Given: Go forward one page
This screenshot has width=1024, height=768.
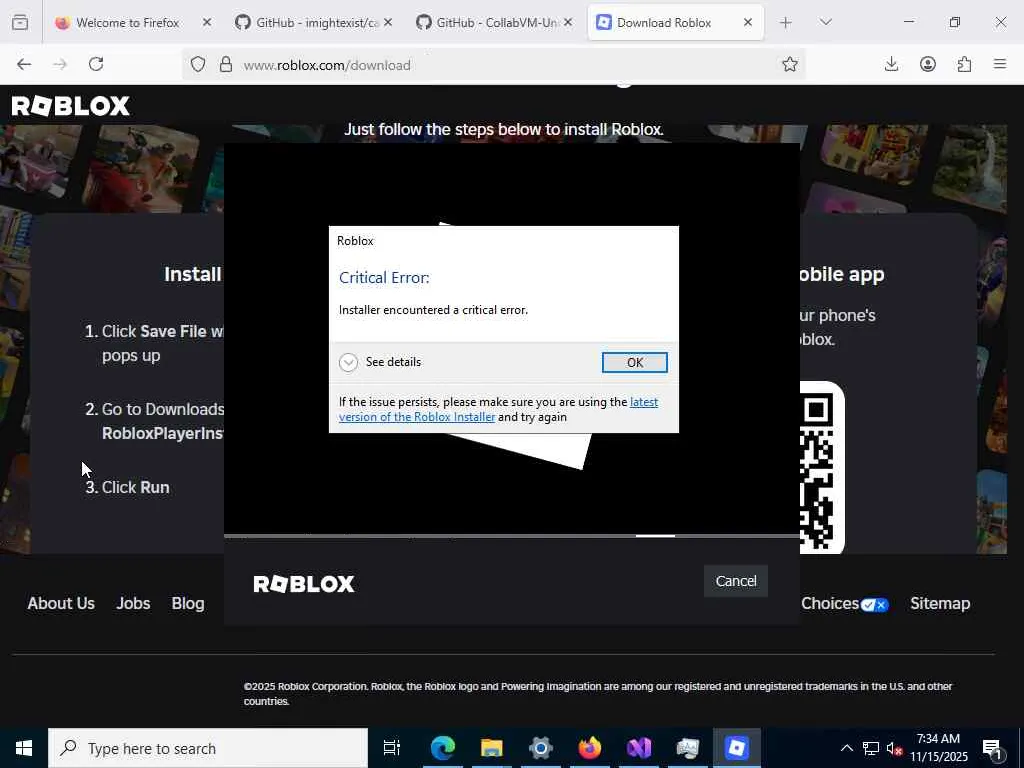Looking at the screenshot, I should [60, 64].
